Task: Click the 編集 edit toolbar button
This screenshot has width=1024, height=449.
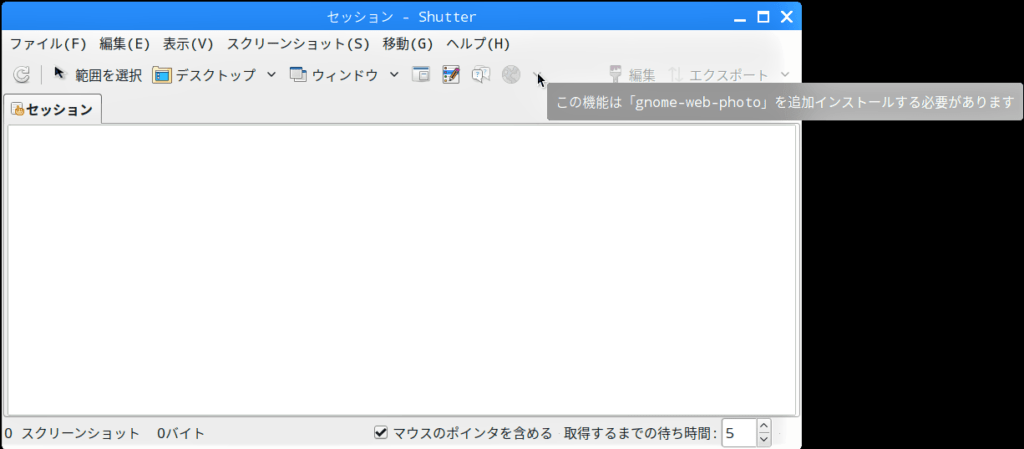Action: 632,75
